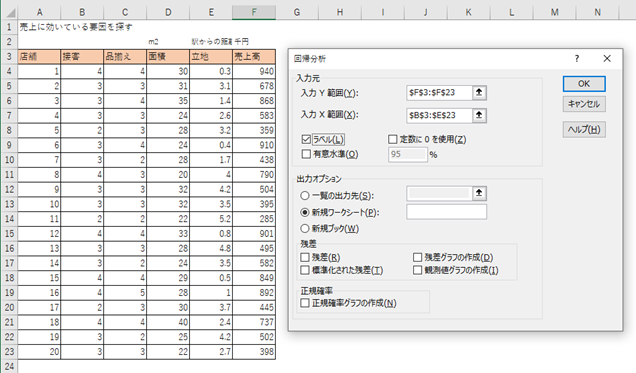Select 新規ワークシート(P) radio button
636x373 pixels.
(x=305, y=212)
